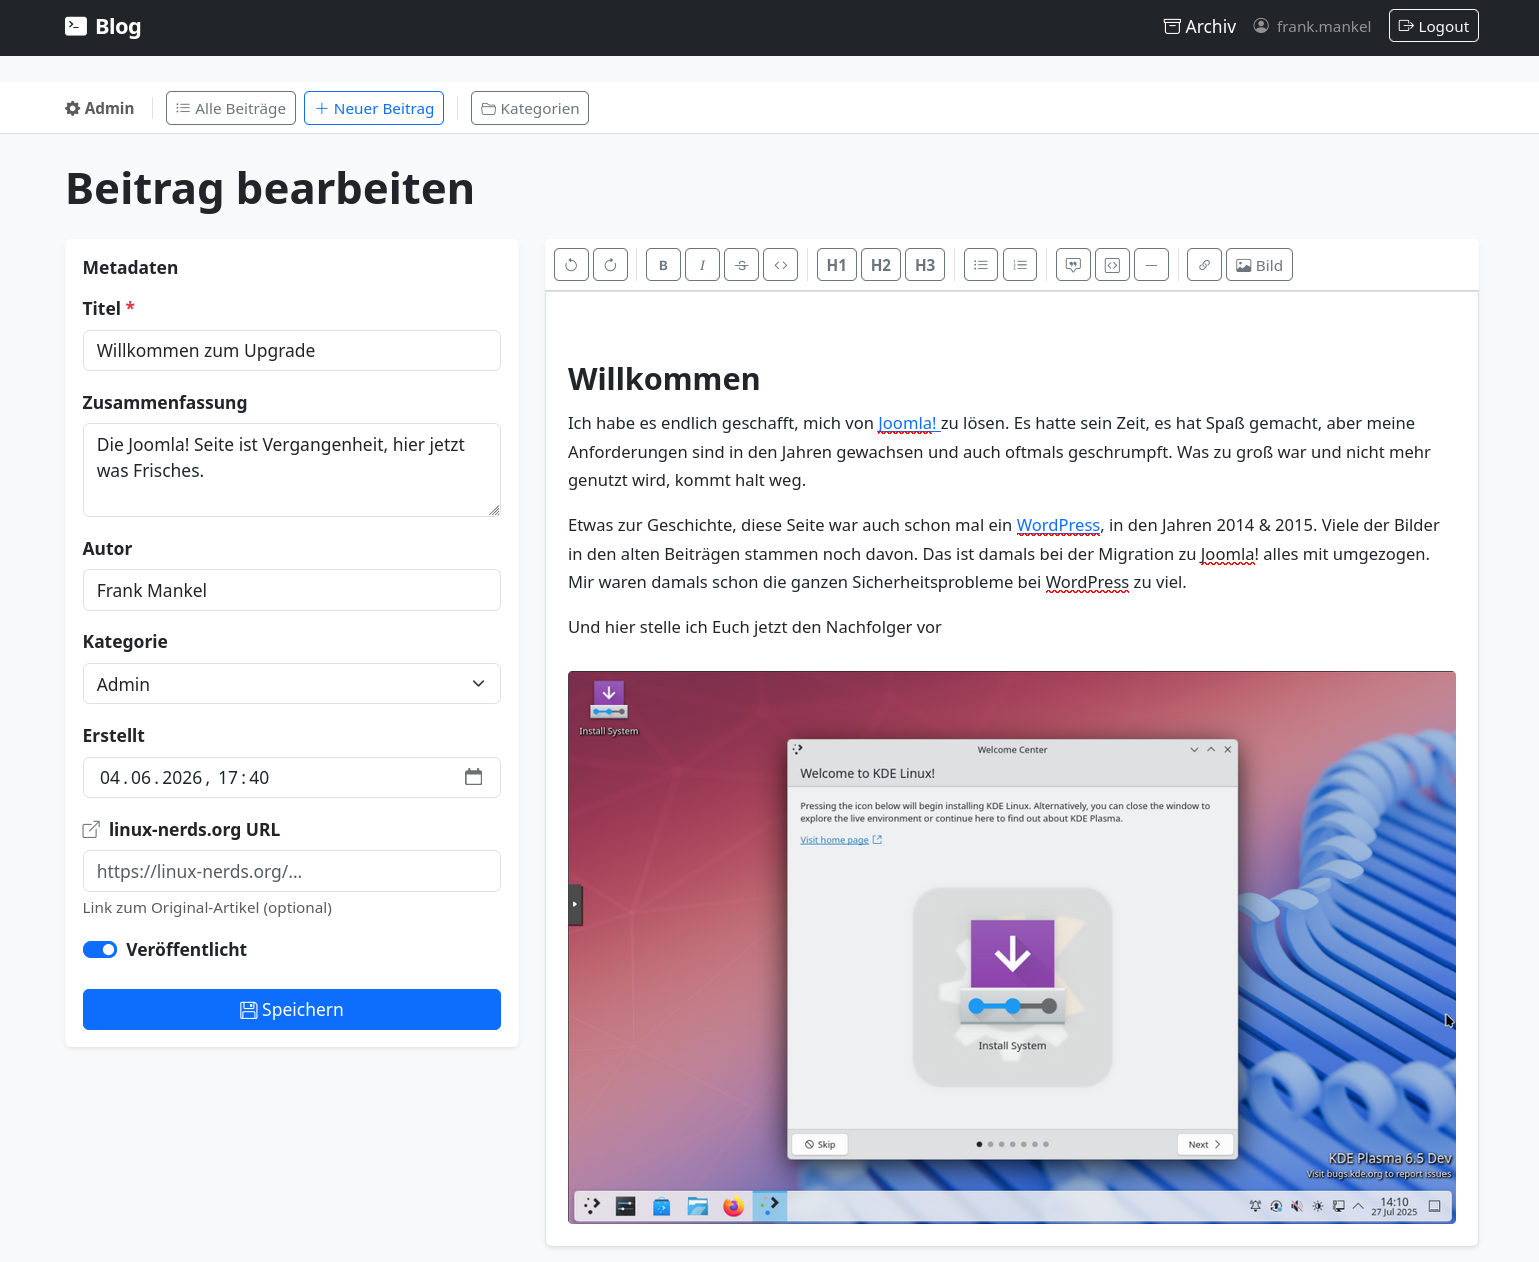Save the post with Speichern

[x=292, y=1010]
